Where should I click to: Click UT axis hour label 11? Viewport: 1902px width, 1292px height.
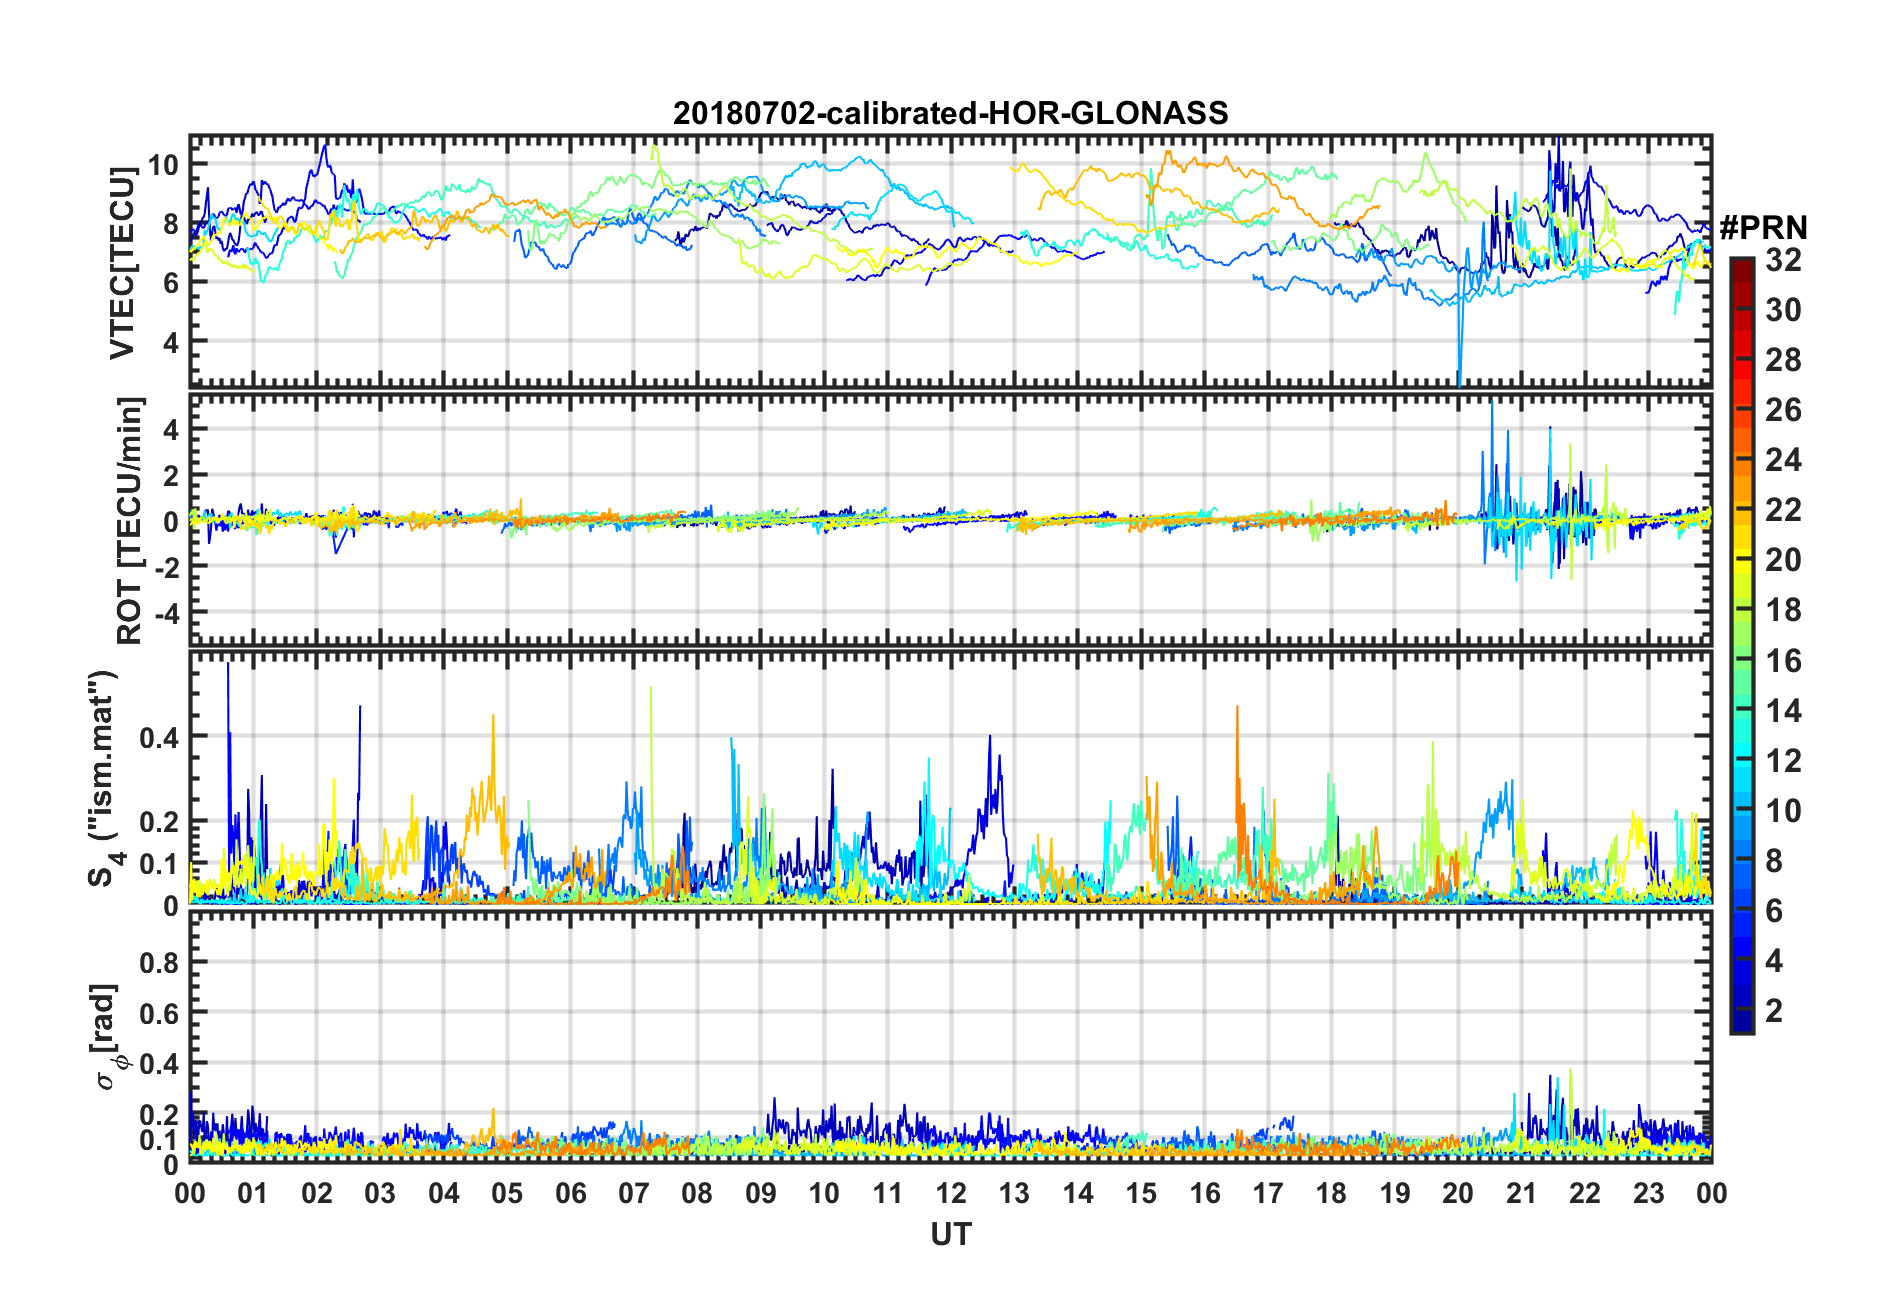[888, 1193]
